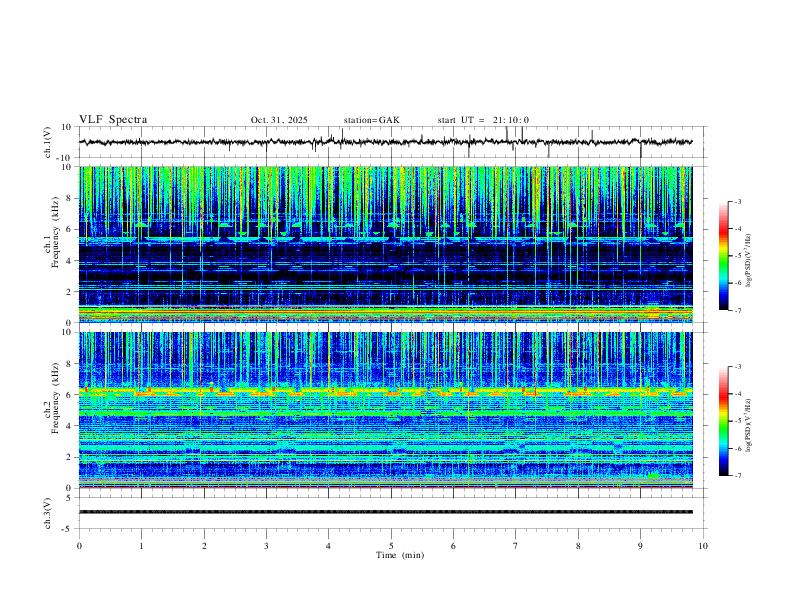Image resolution: width=792 pixels, height=612 pixels.
Task: Click the "ch.1(V)" waveform axis label
Action: [x=48, y=142]
